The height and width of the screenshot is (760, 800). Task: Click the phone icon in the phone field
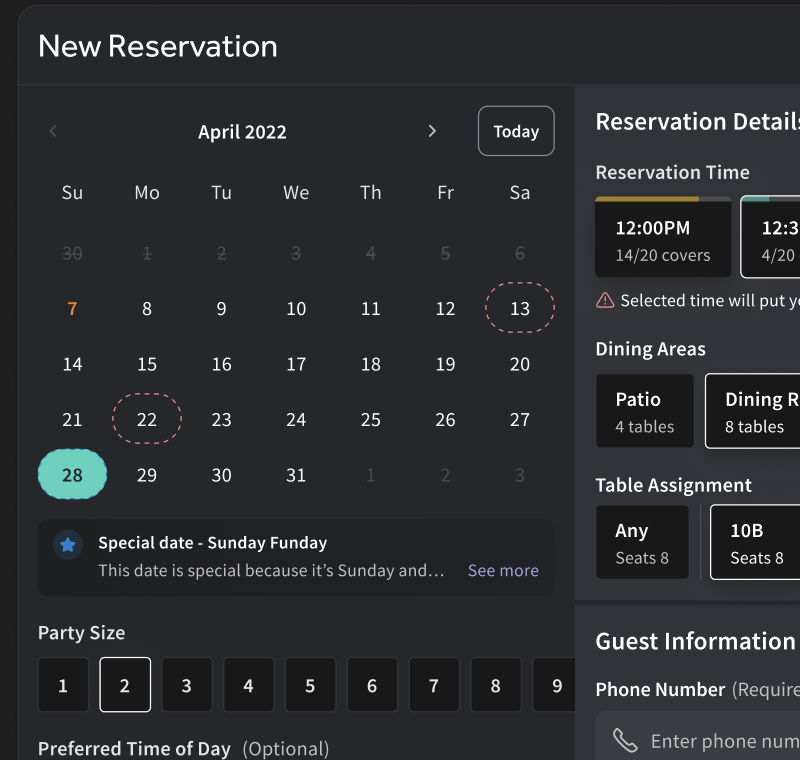pos(625,740)
